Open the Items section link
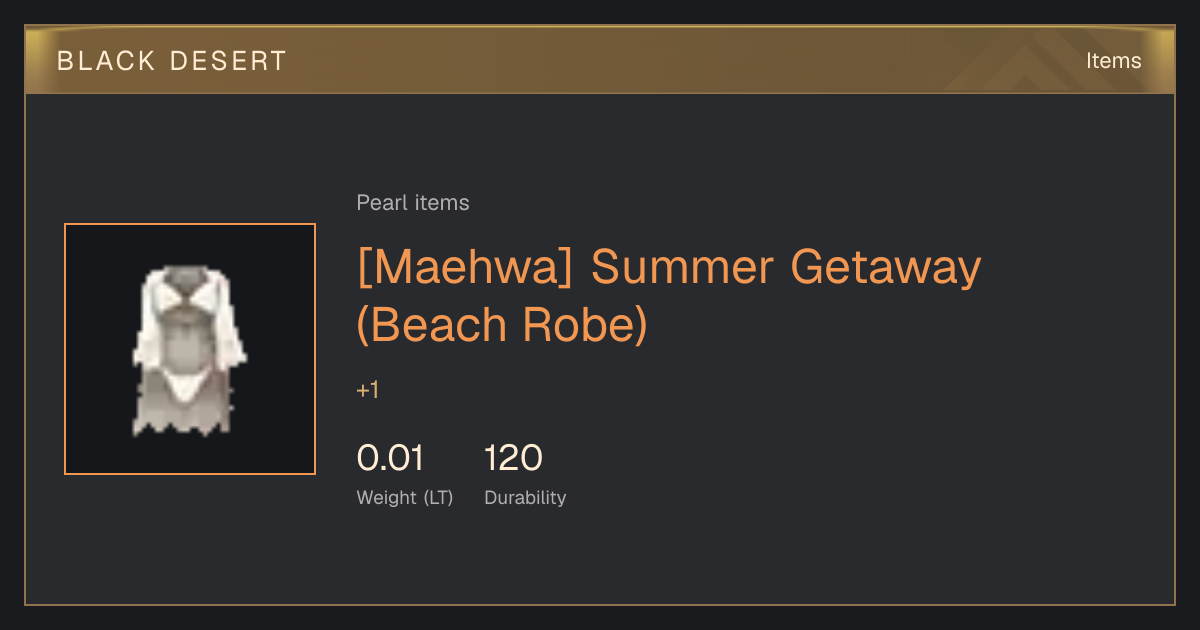 pyautogui.click(x=1113, y=61)
